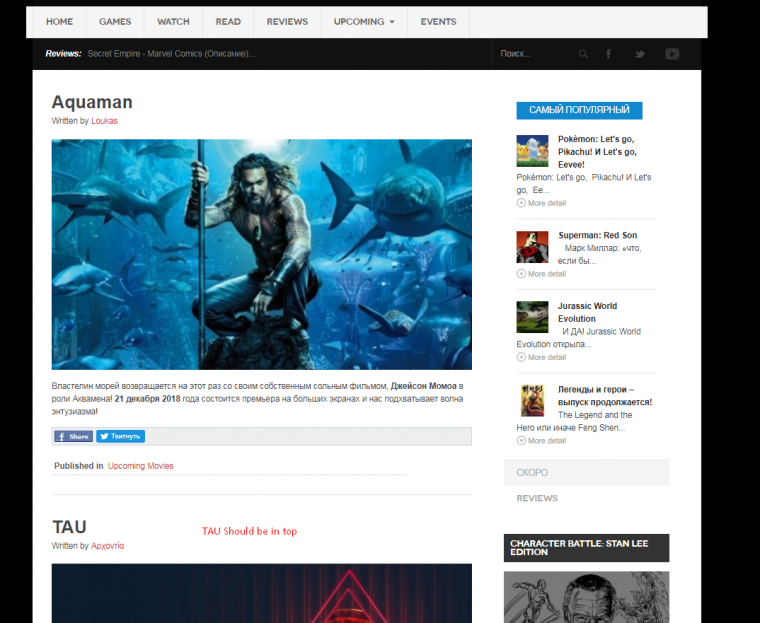Viewport: 760px width, 623px height.
Task: Click the Aquaman poster image
Action: 262,255
